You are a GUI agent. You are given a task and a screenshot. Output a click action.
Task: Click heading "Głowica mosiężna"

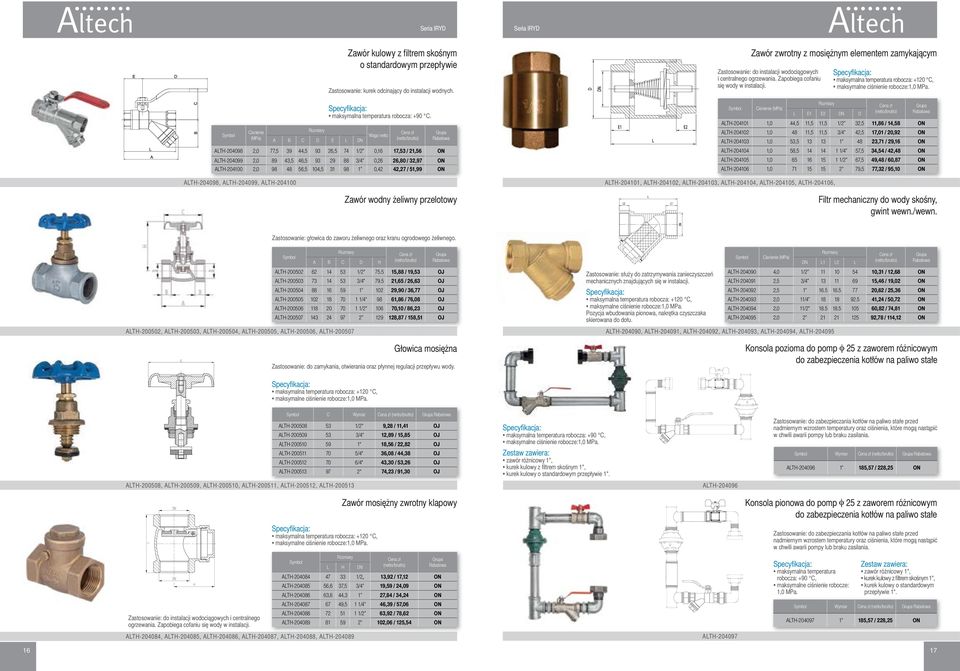click(x=426, y=348)
